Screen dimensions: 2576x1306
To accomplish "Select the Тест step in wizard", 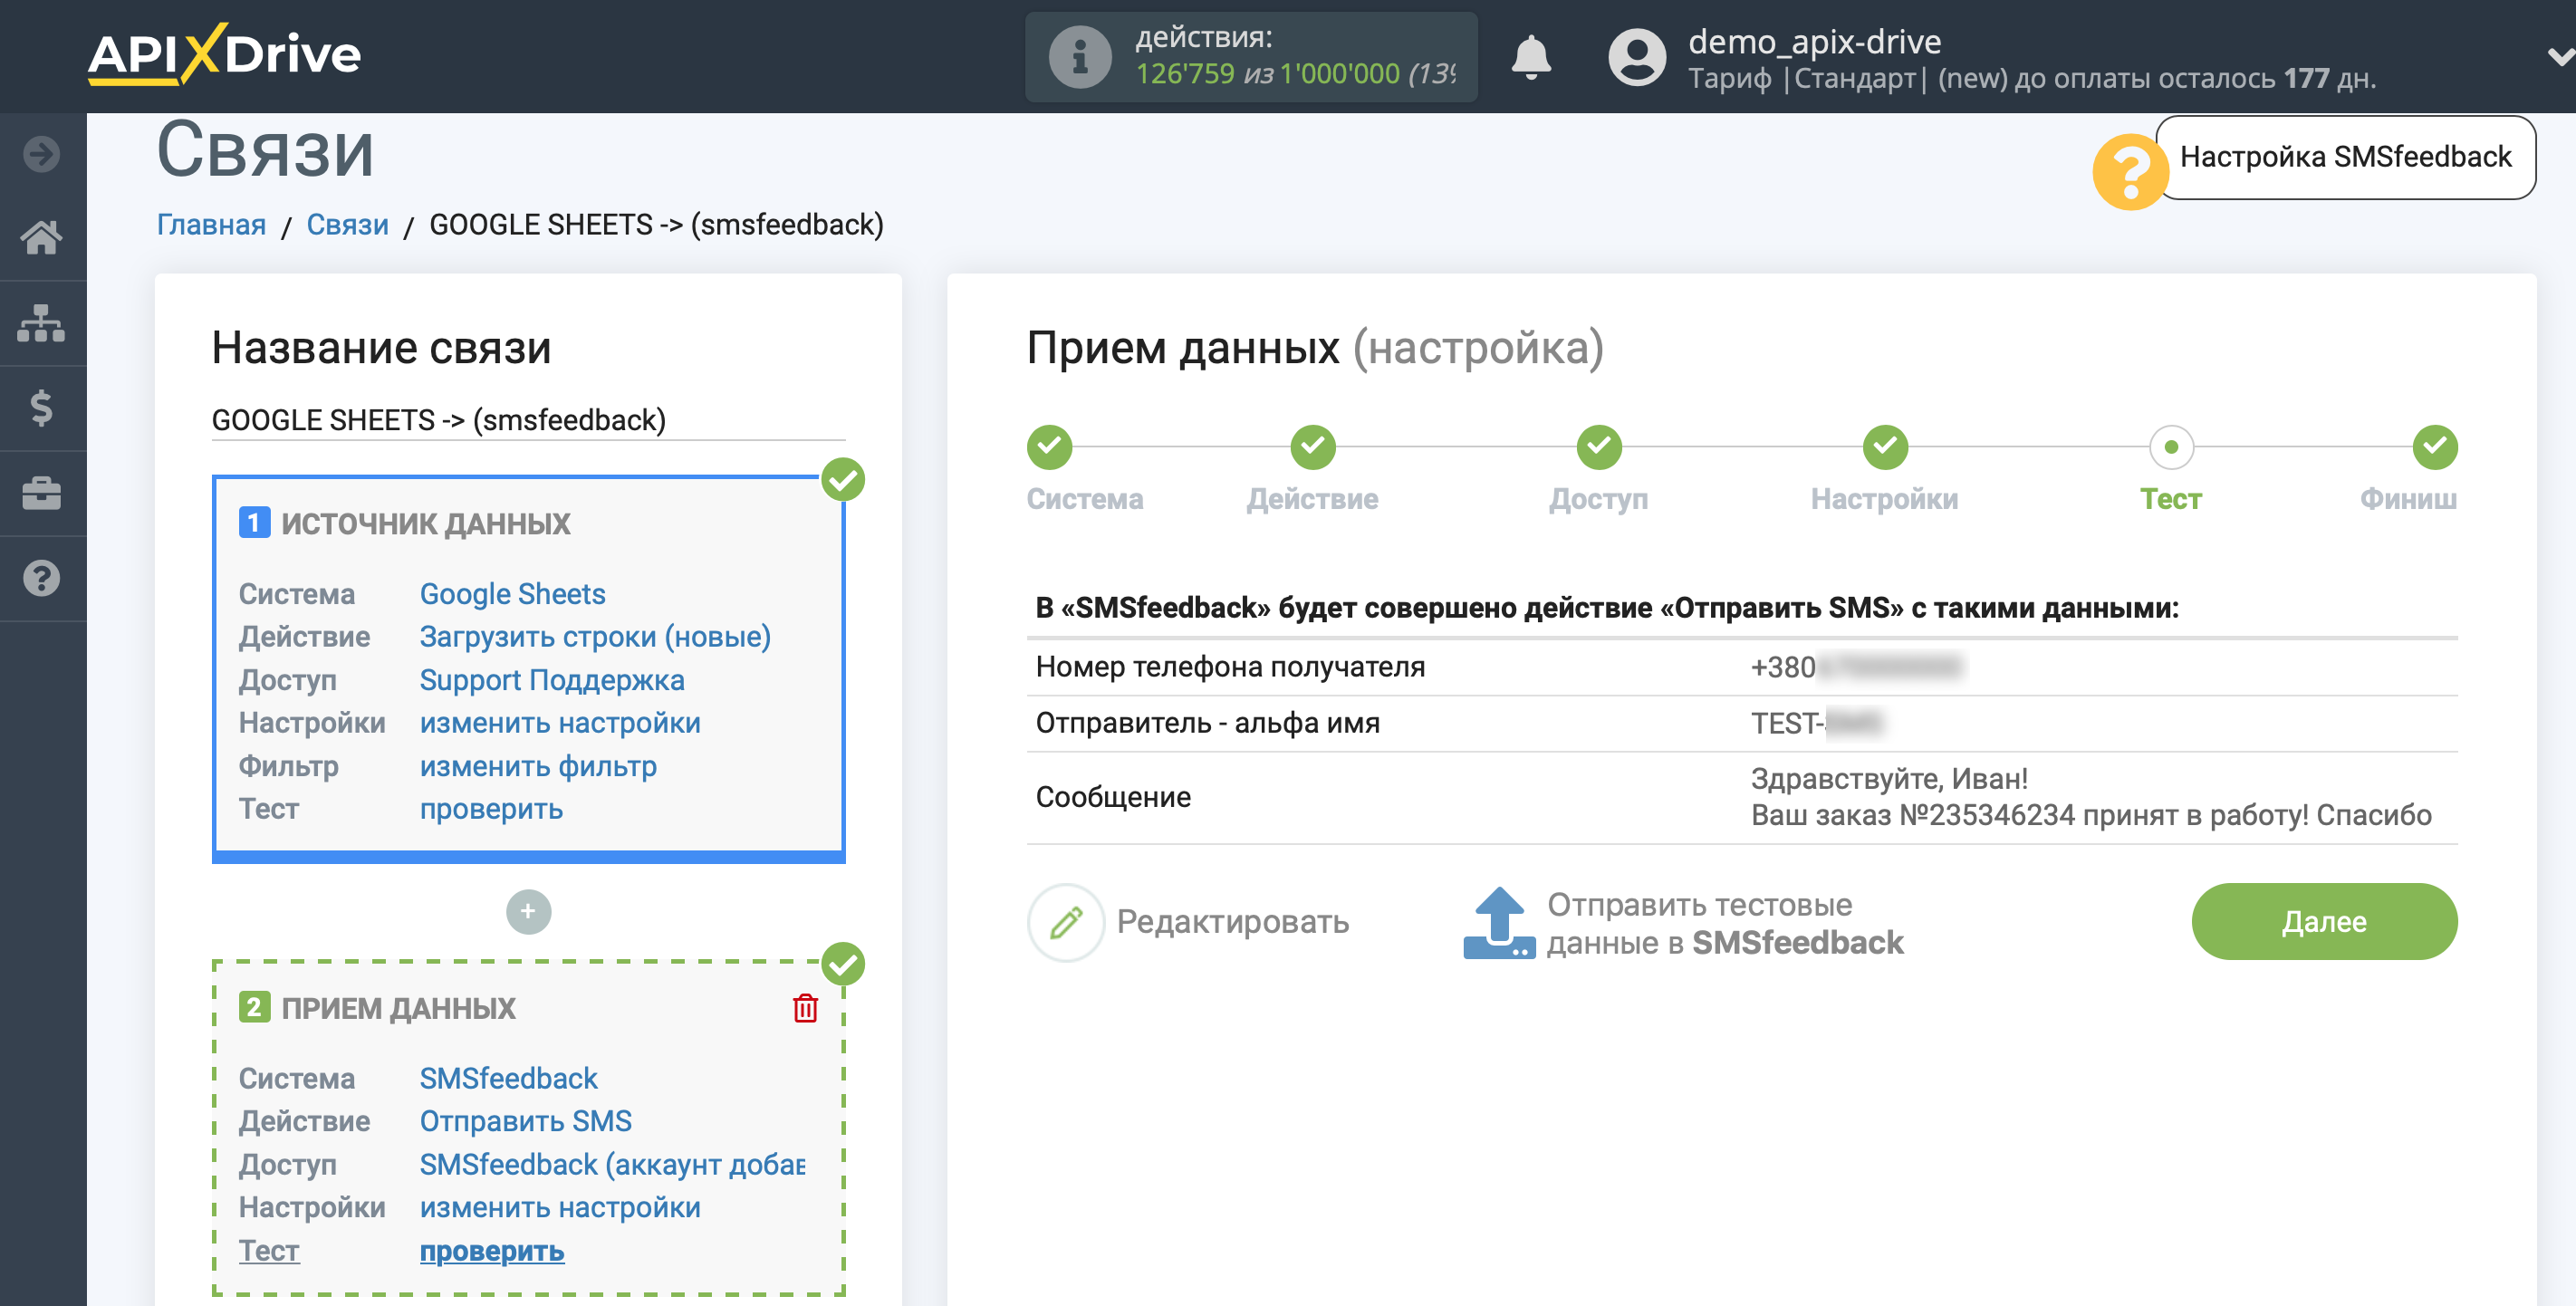I will [x=2171, y=447].
